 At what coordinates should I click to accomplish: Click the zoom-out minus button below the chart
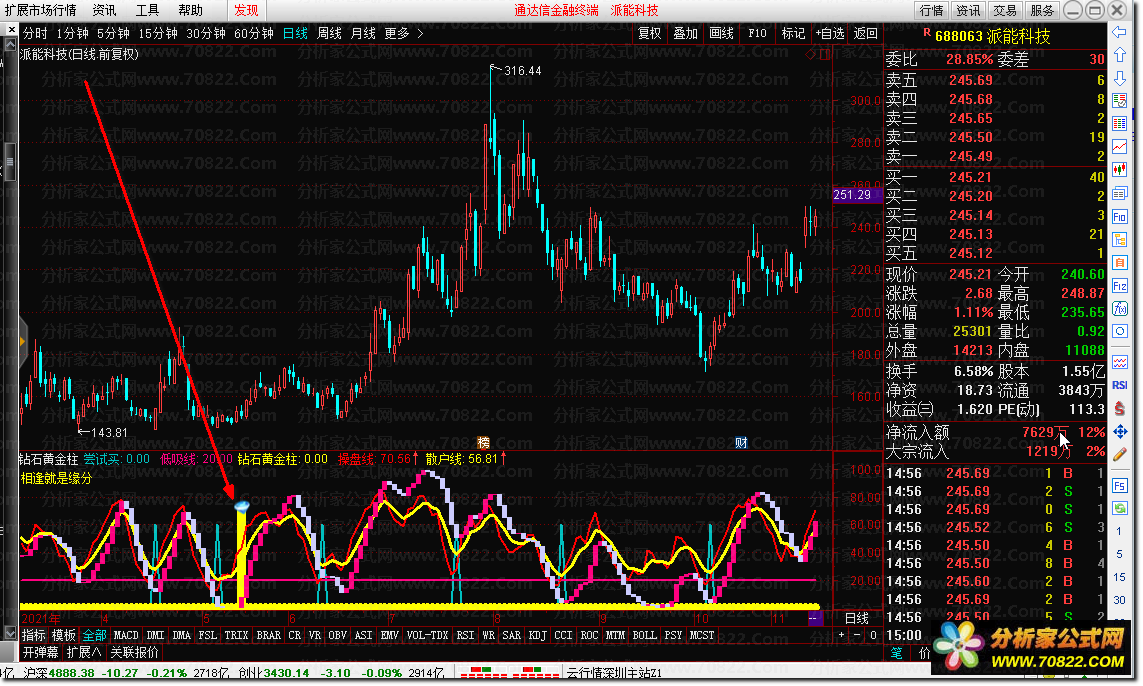click(857, 635)
